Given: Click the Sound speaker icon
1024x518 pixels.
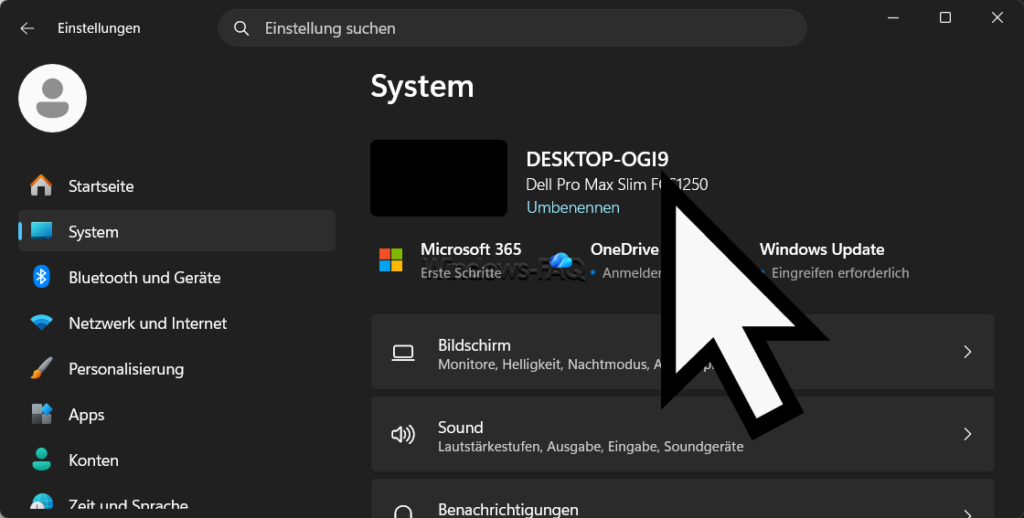Looking at the screenshot, I should point(403,434).
